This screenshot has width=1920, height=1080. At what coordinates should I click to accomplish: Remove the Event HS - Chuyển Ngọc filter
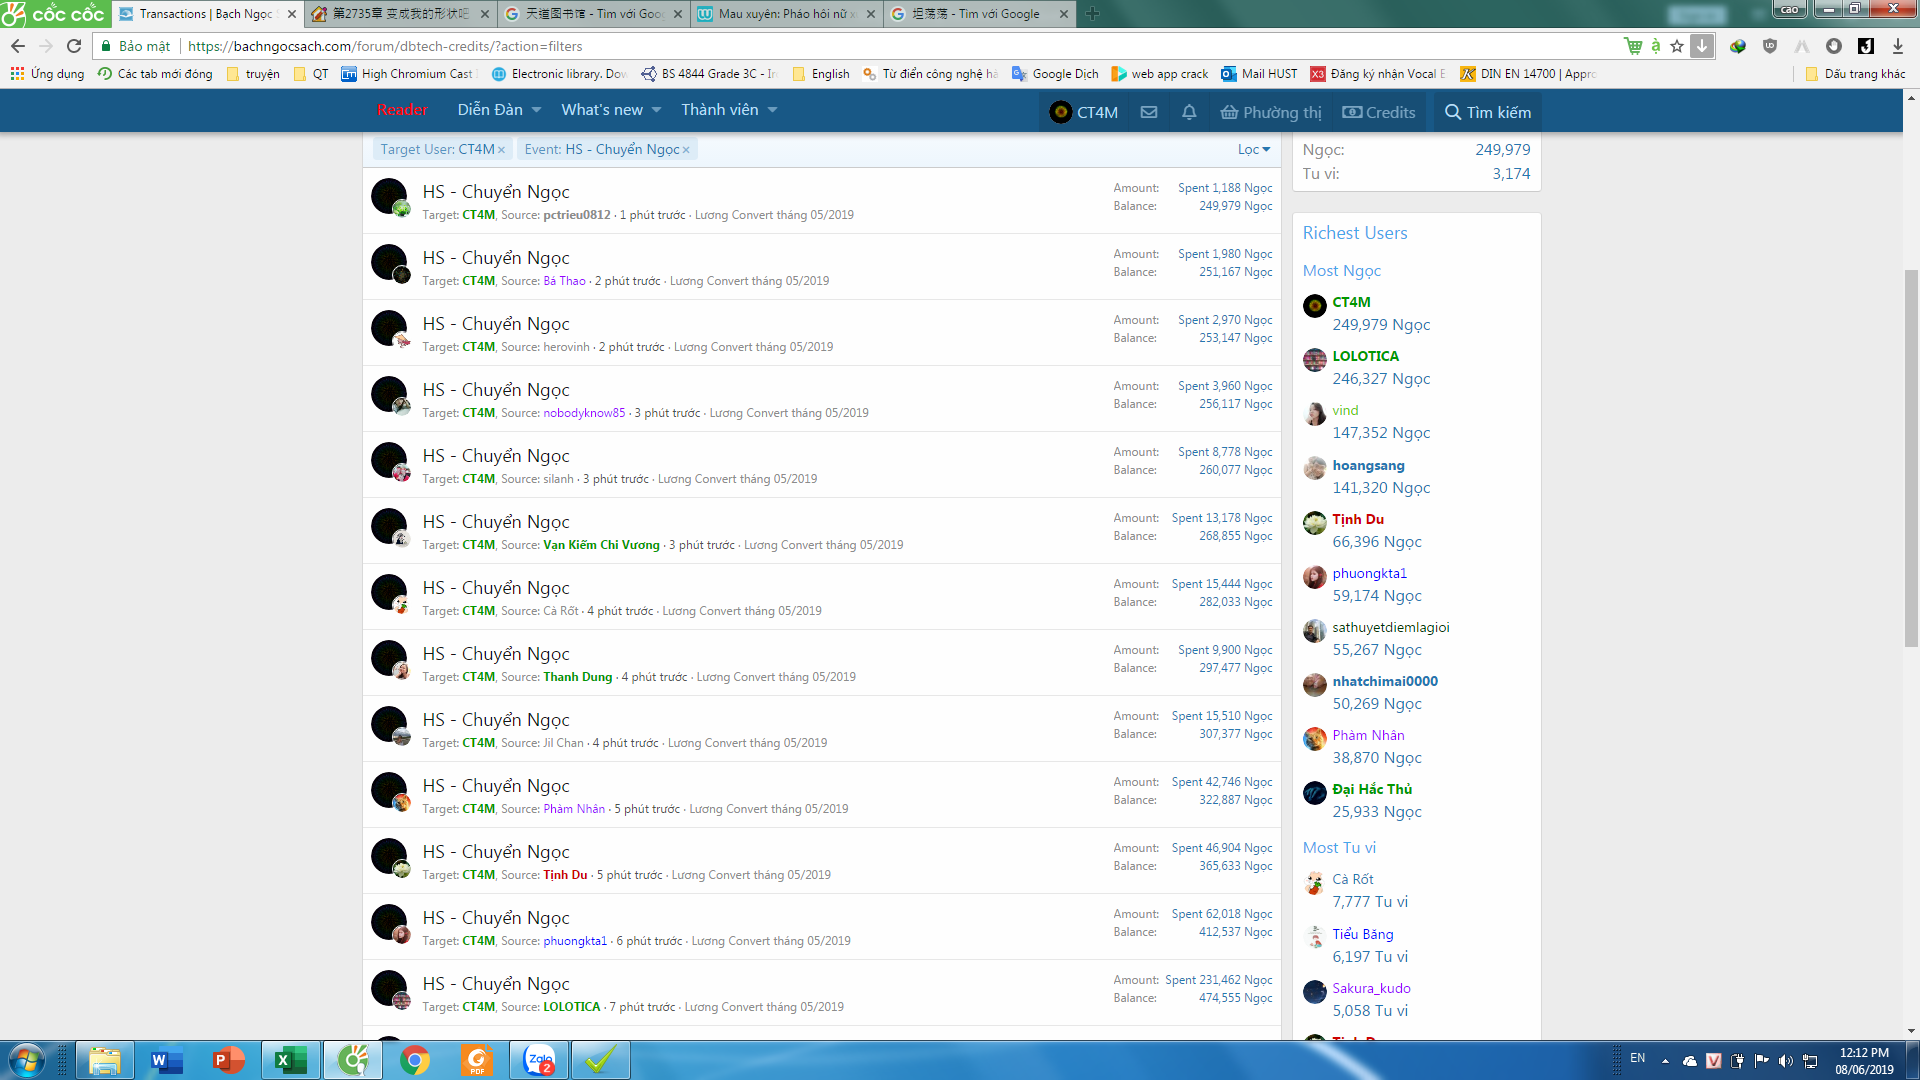tap(686, 150)
